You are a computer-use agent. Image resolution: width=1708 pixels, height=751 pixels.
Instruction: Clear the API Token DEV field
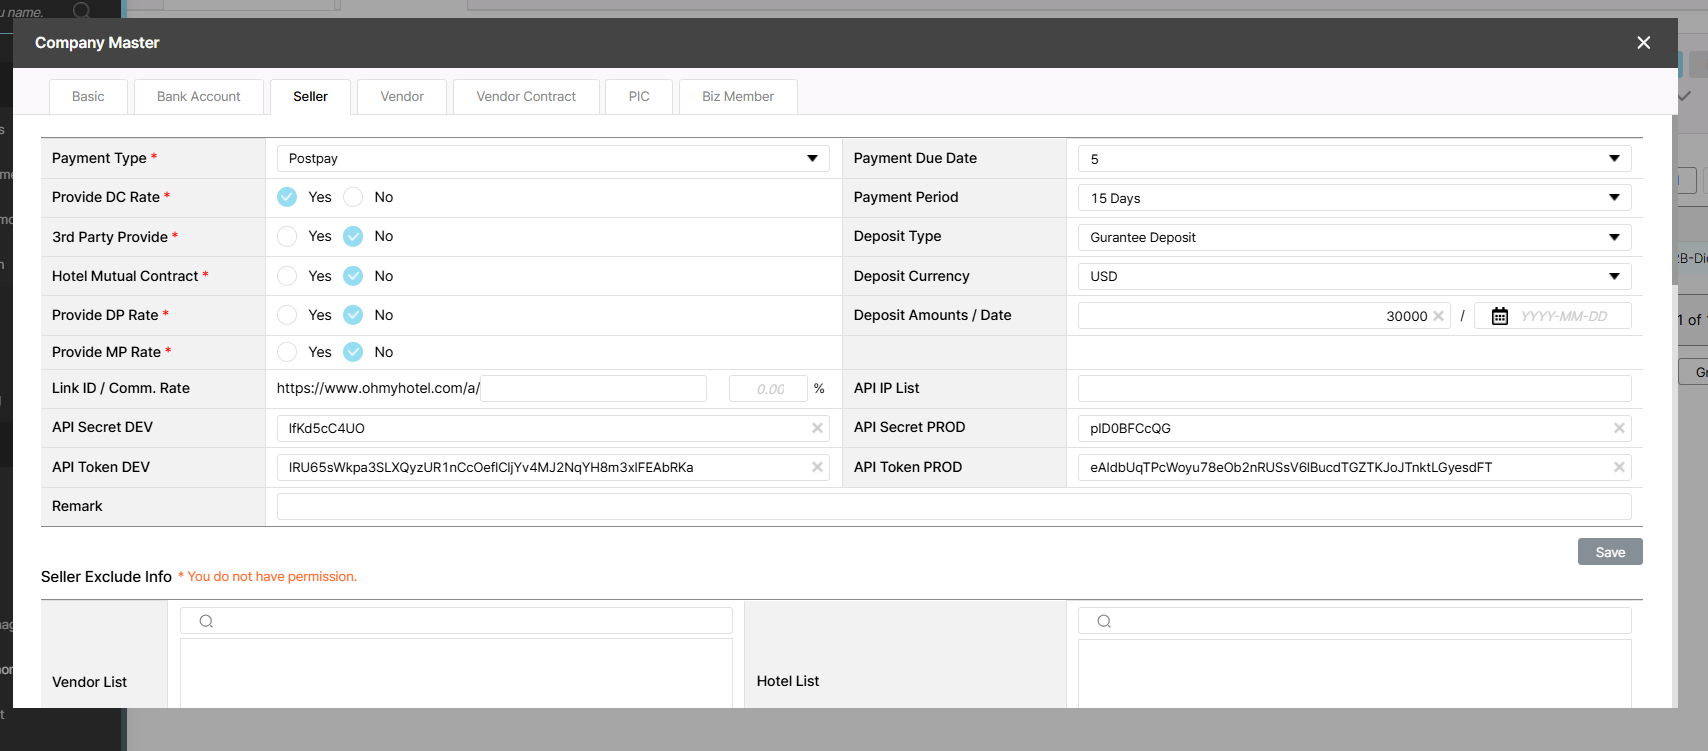coord(817,467)
